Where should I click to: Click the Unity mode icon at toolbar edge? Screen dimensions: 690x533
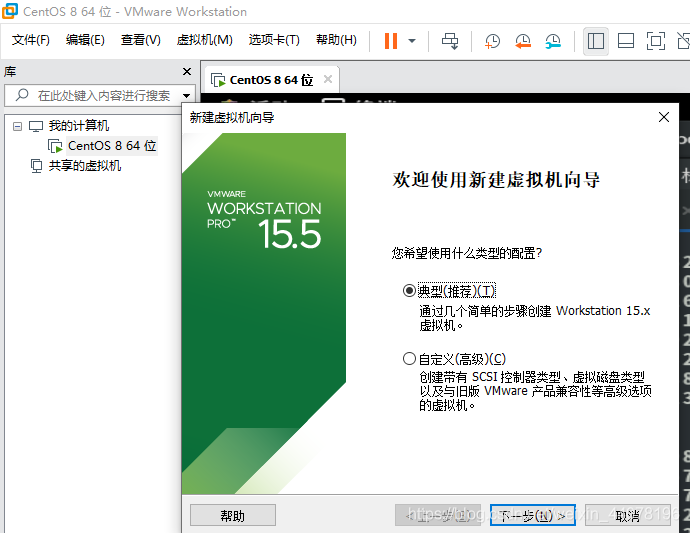pos(683,41)
